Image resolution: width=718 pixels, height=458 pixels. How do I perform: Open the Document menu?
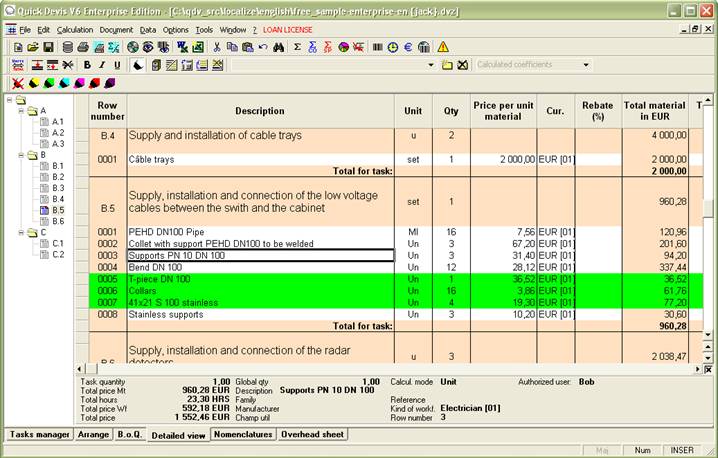pos(116,30)
